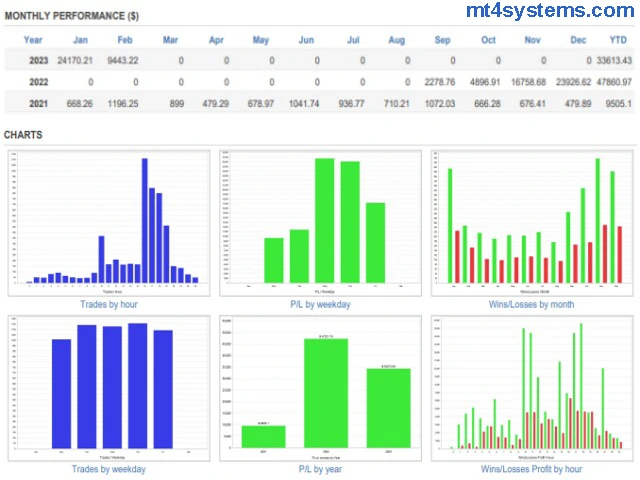
Task: Select the 2021 YTD value 9505.1
Action: pos(614,102)
